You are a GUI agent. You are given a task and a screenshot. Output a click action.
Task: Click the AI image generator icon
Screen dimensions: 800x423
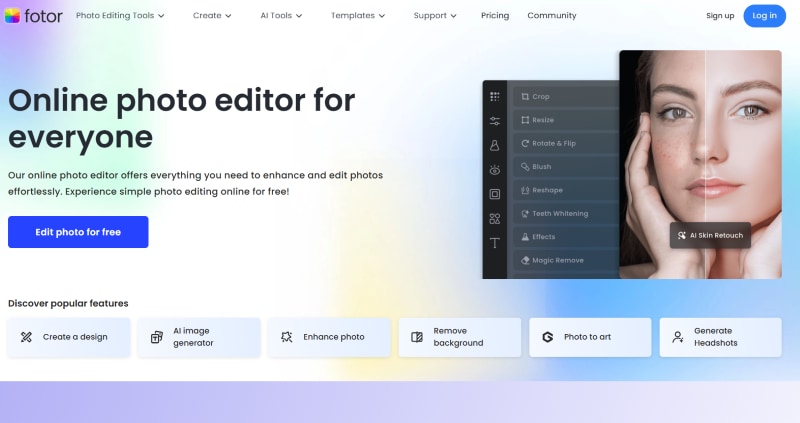pos(157,337)
